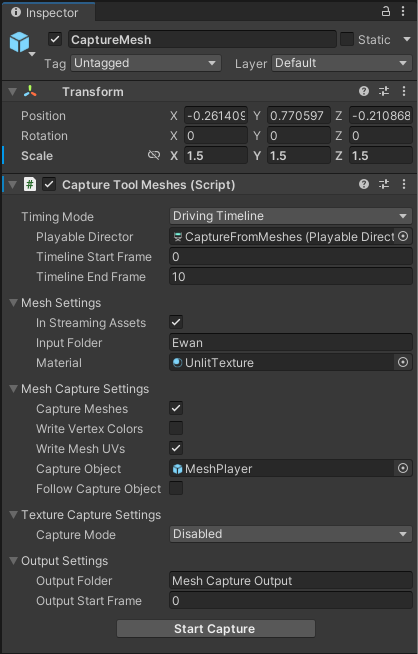418x654 pixels.
Task: Select the Inspector tab
Action: pos(48,13)
